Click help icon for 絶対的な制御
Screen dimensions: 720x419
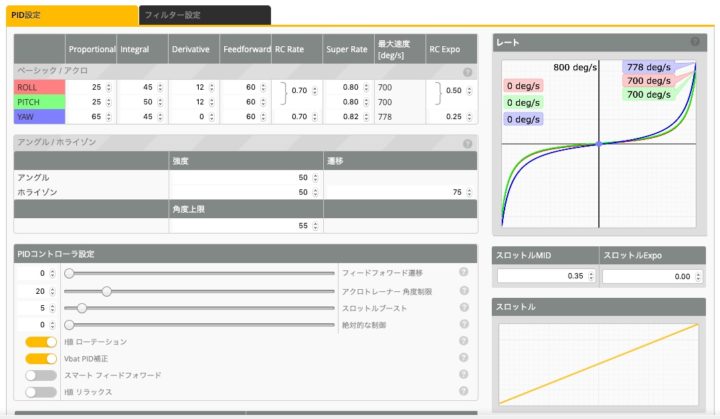tap(463, 325)
